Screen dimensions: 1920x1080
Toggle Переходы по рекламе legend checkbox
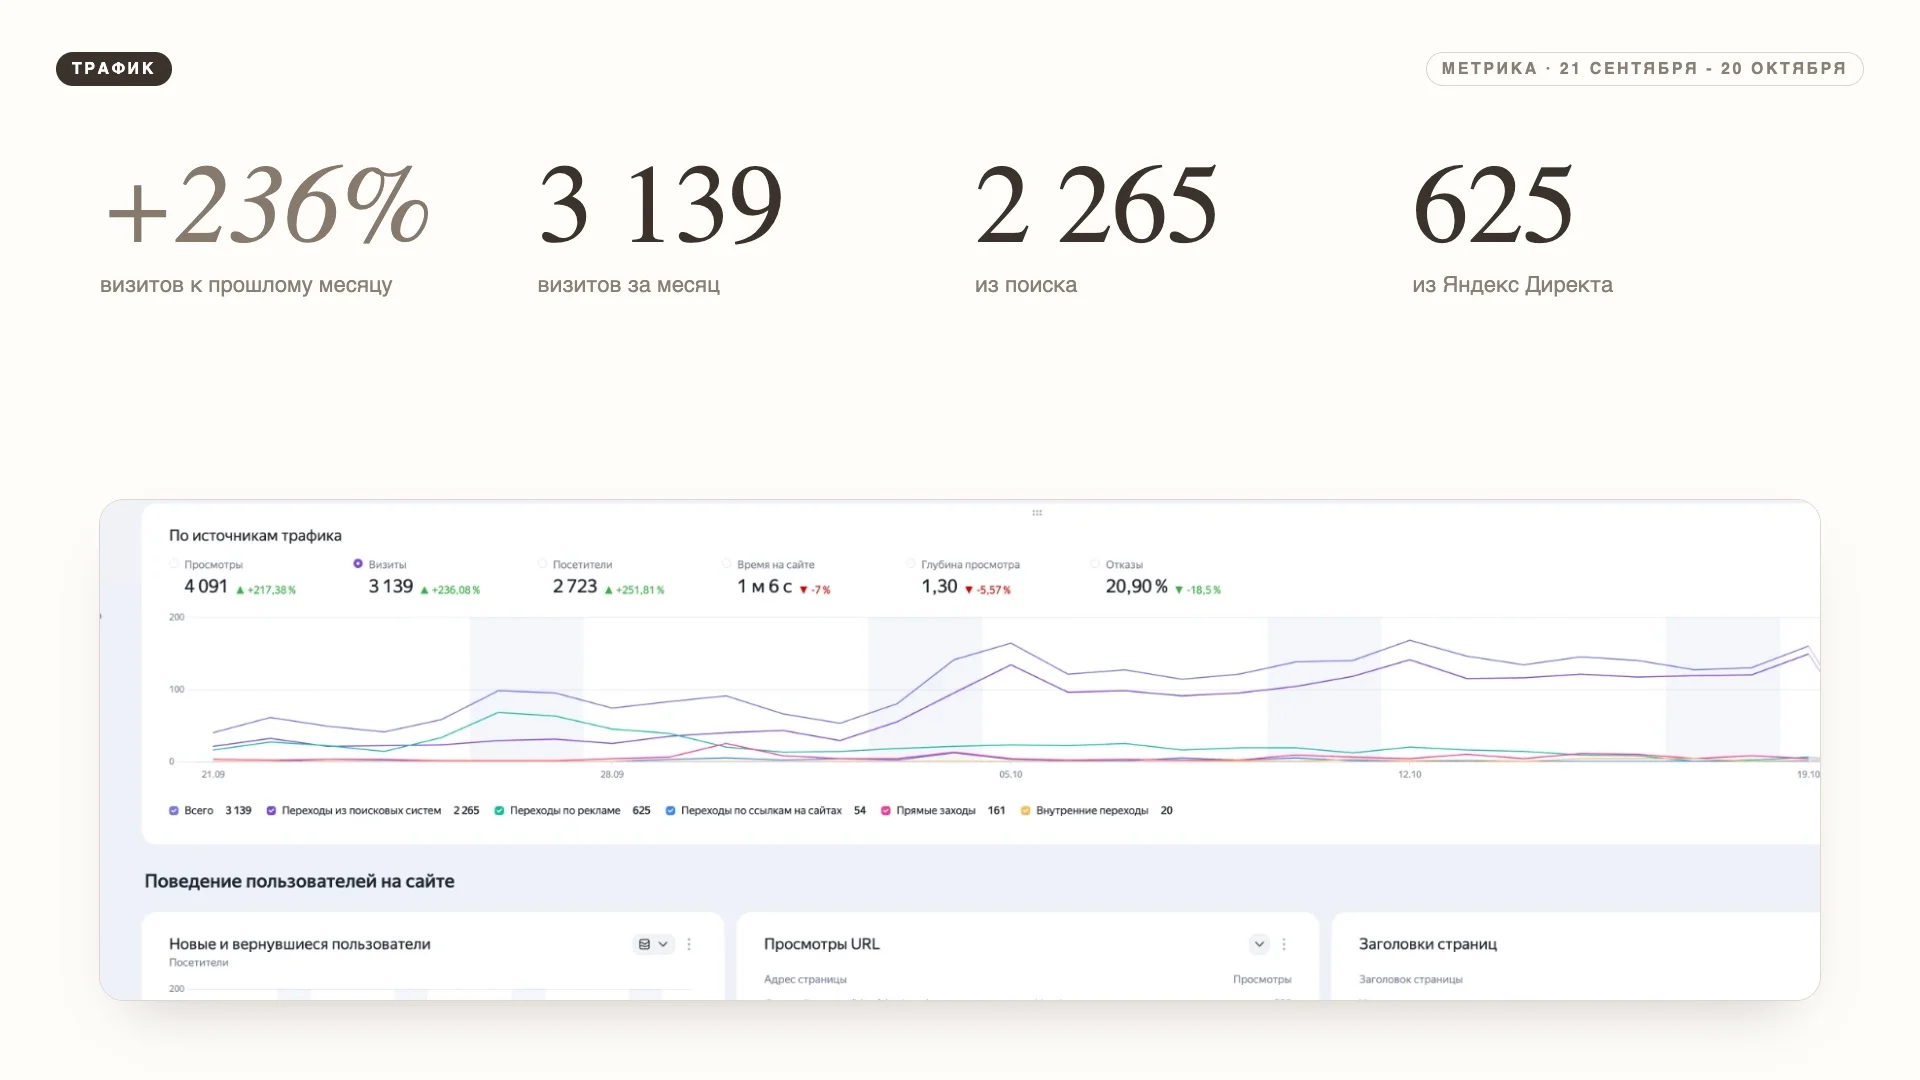(x=499, y=811)
